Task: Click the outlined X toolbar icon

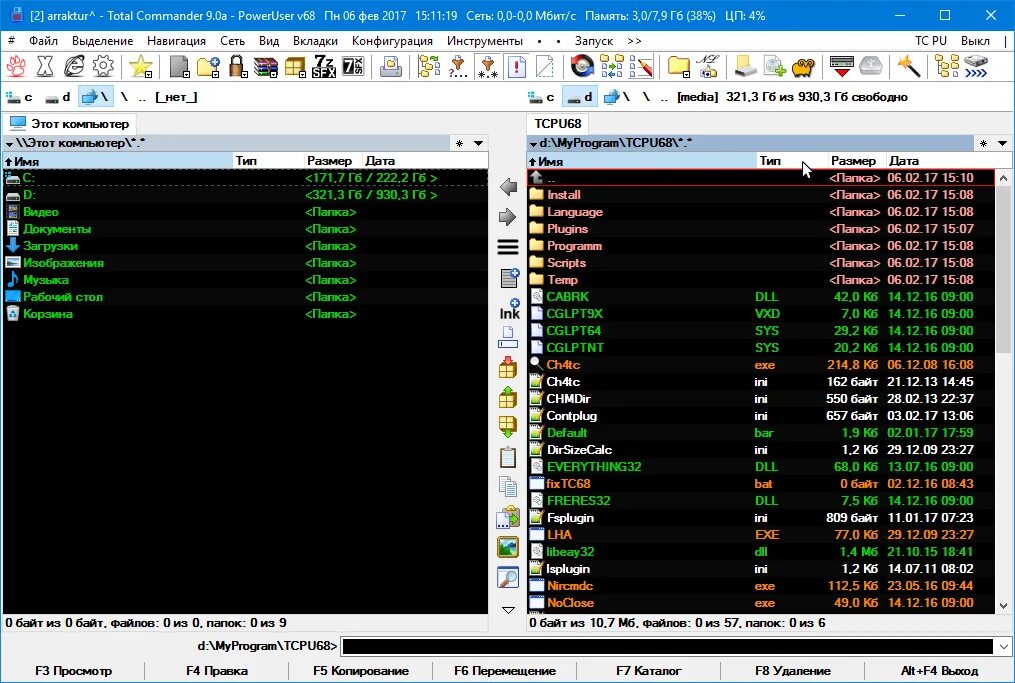Action: click(x=45, y=66)
